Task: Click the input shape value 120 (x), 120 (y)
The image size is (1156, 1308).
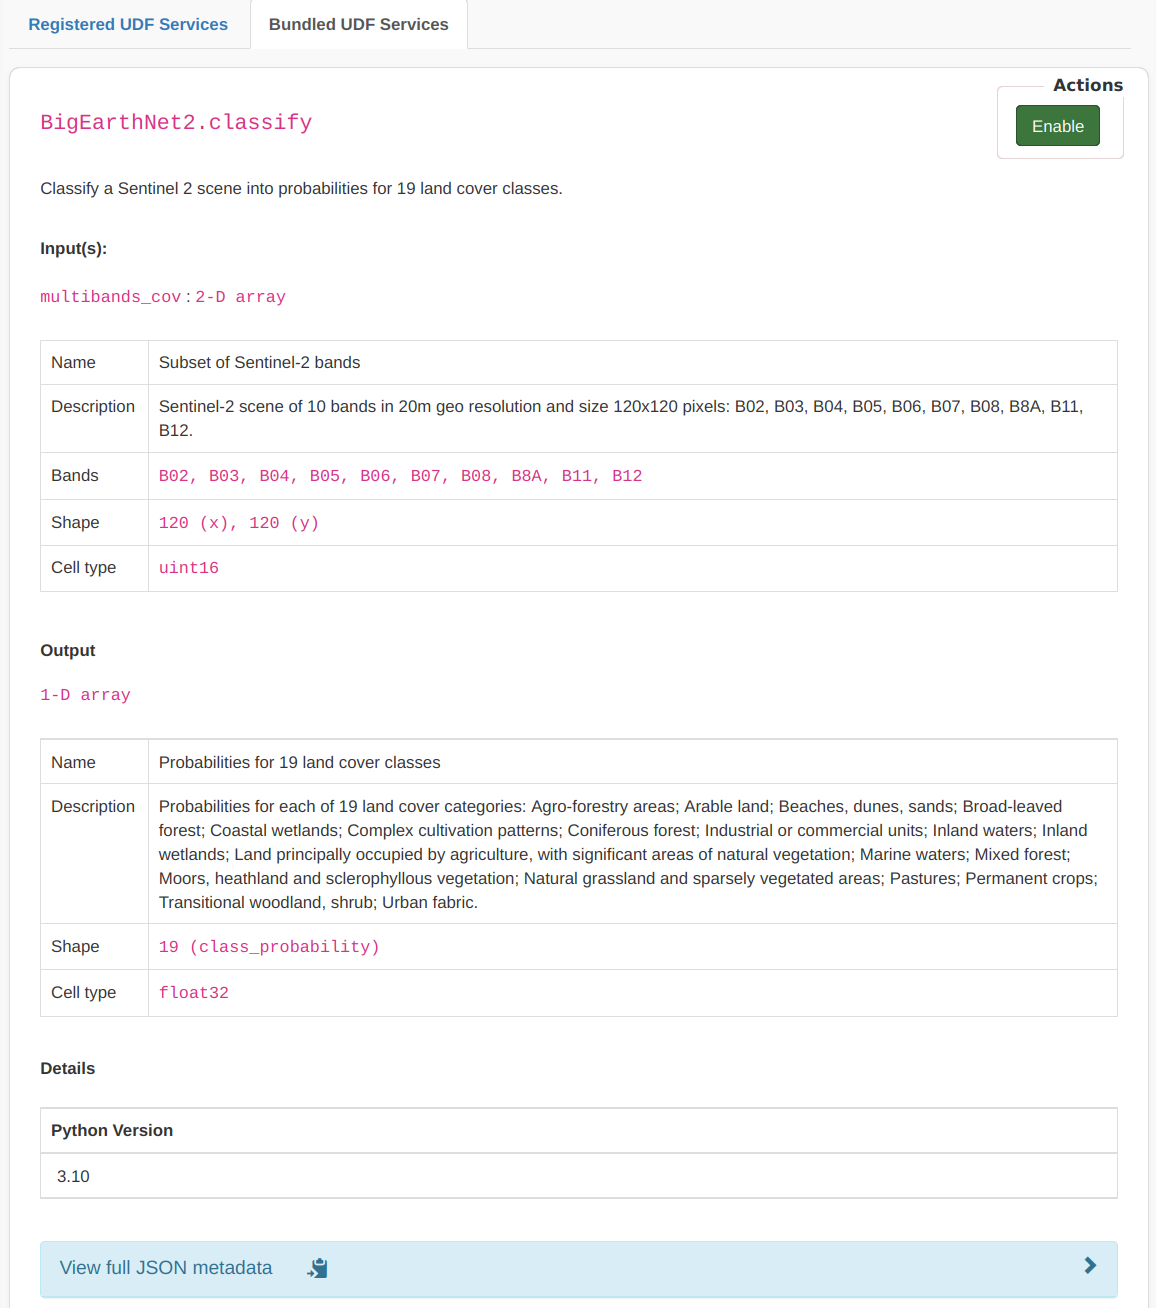Action: [239, 523]
